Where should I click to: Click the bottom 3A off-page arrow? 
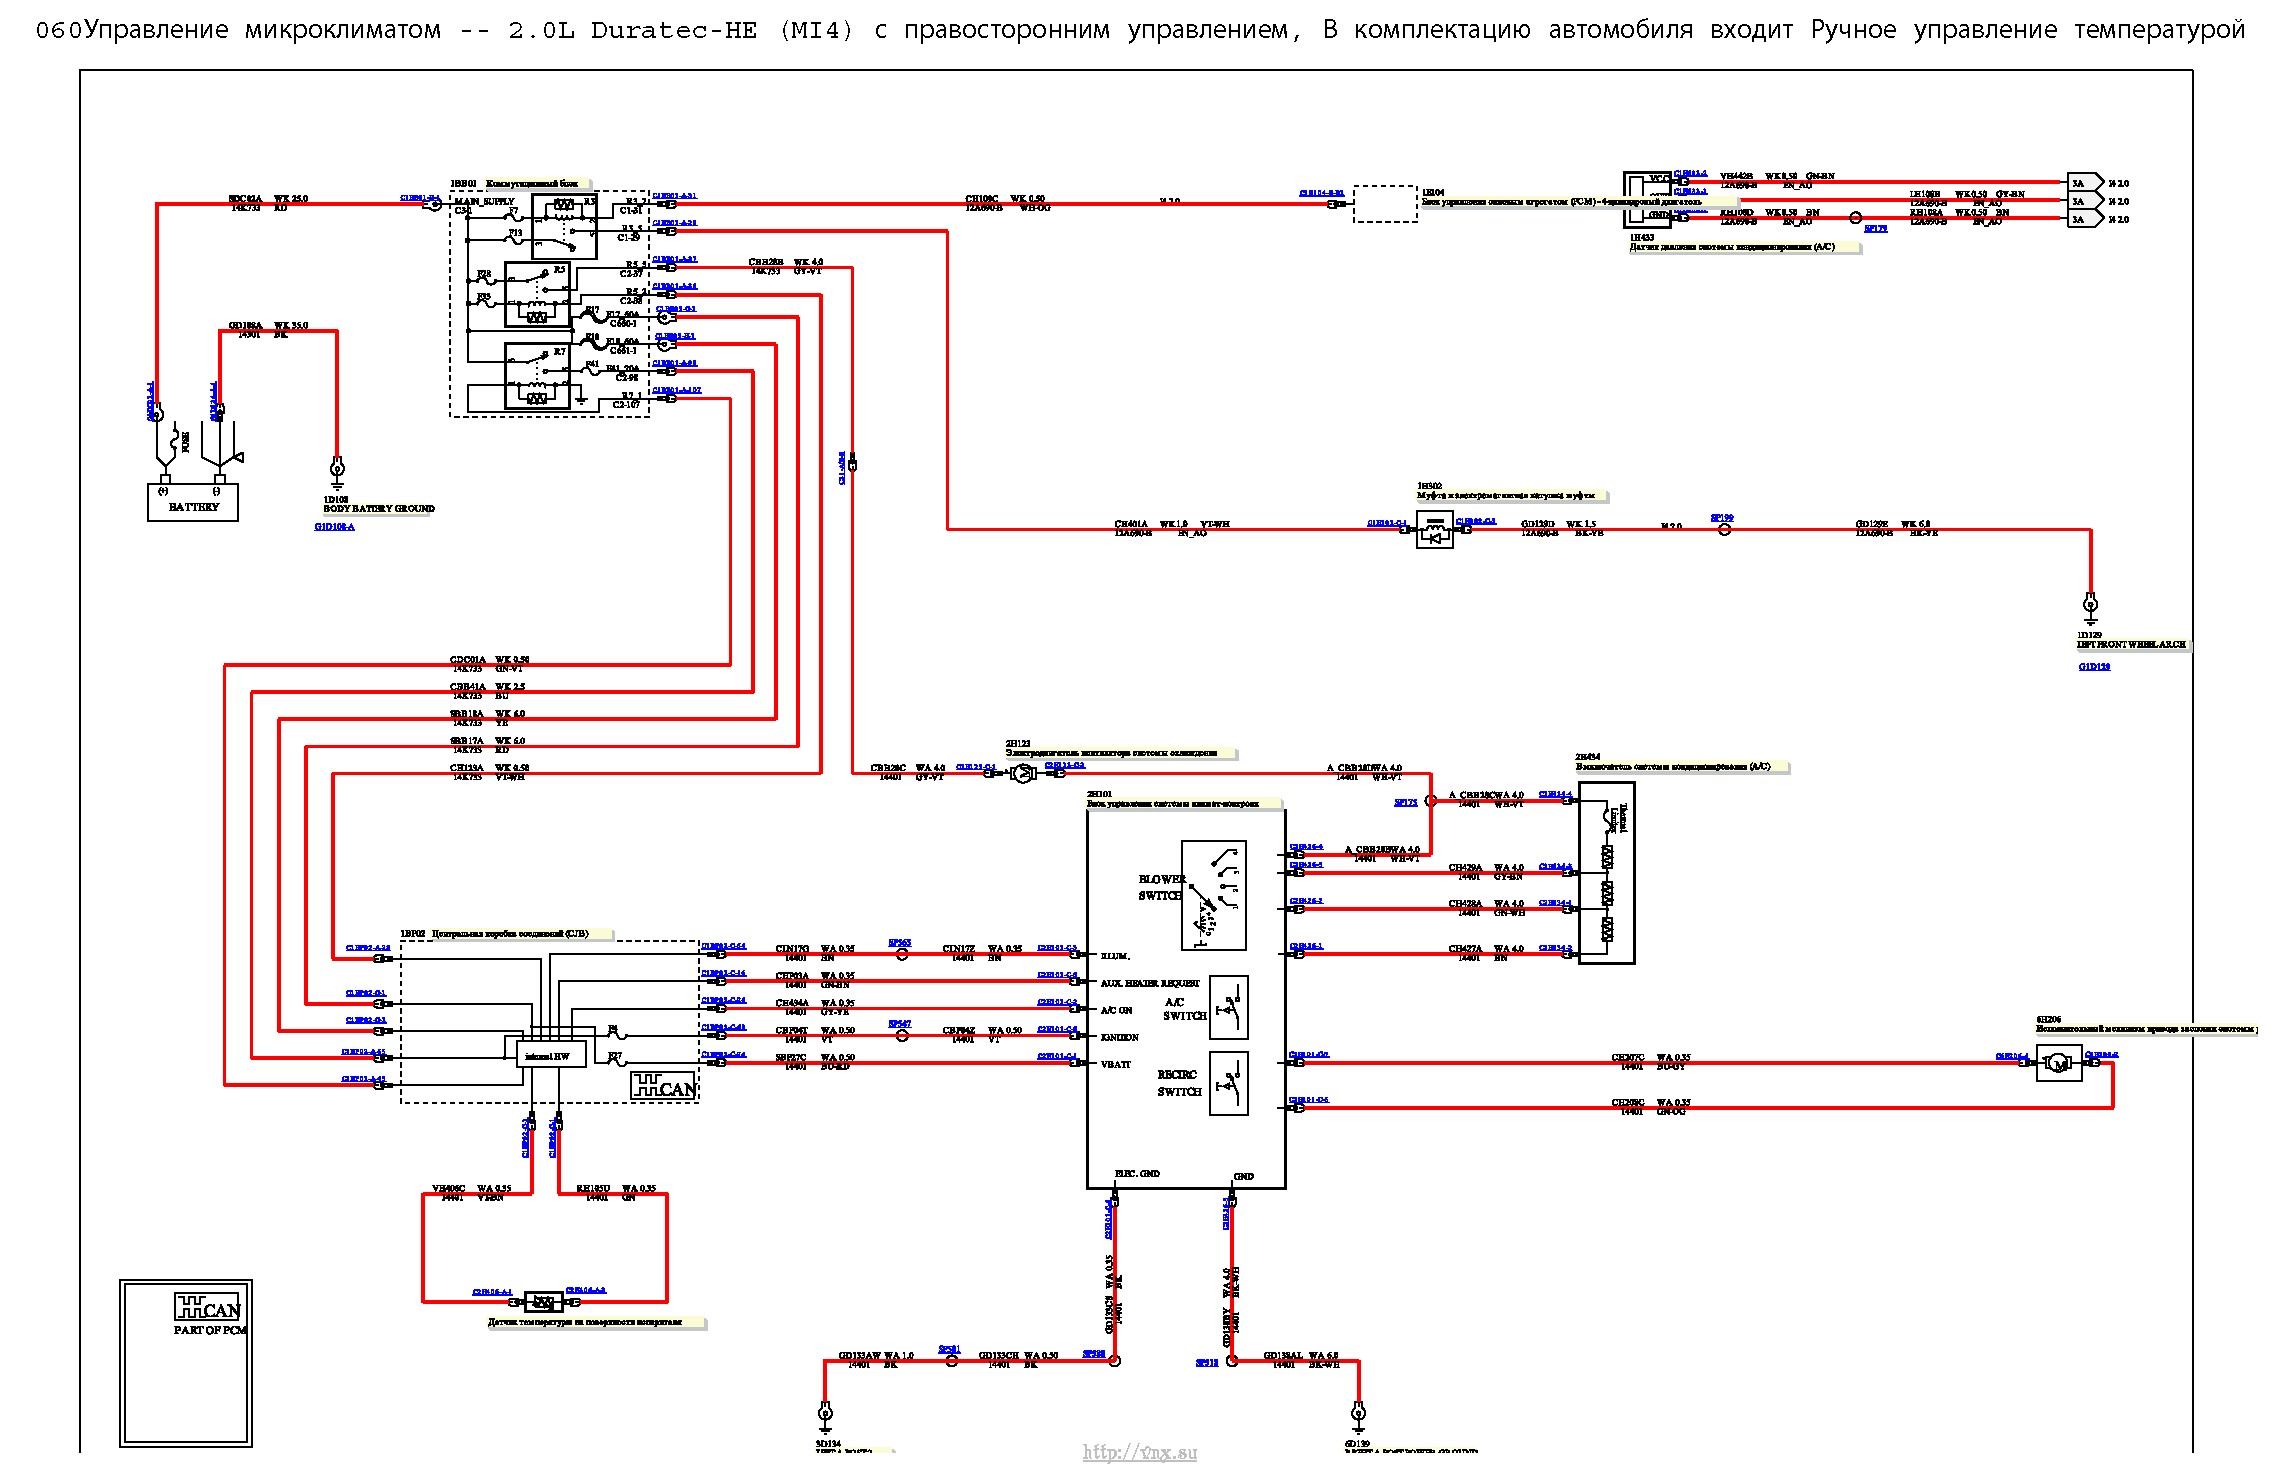tap(2085, 219)
